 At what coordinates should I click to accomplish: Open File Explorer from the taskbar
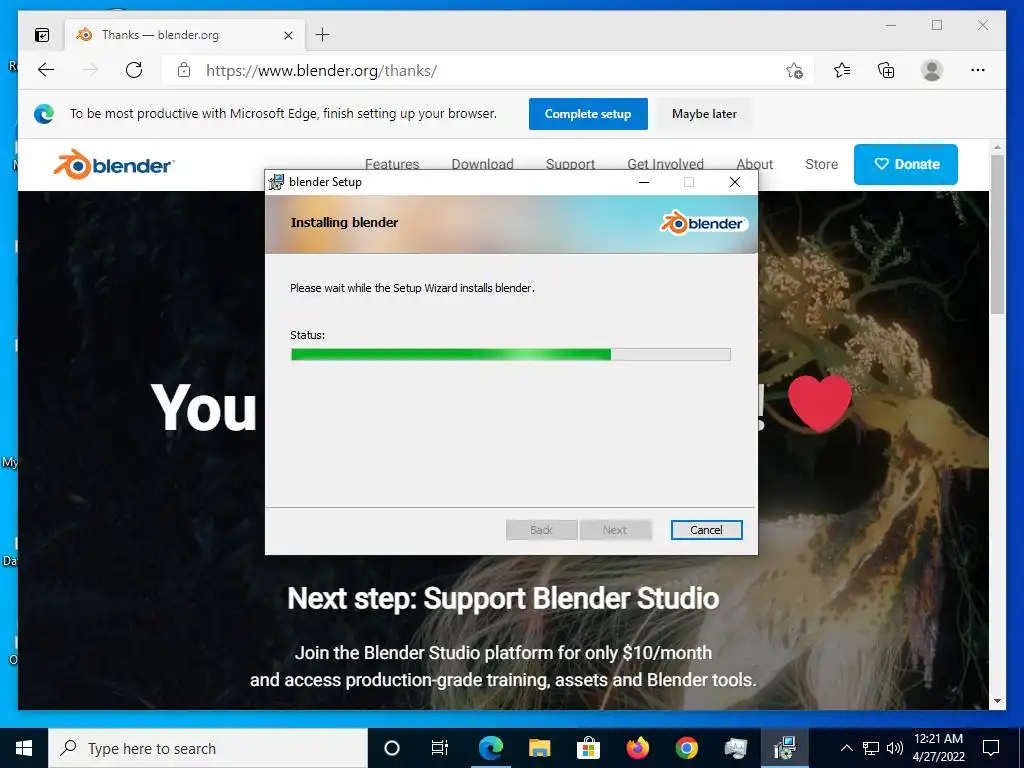point(539,748)
